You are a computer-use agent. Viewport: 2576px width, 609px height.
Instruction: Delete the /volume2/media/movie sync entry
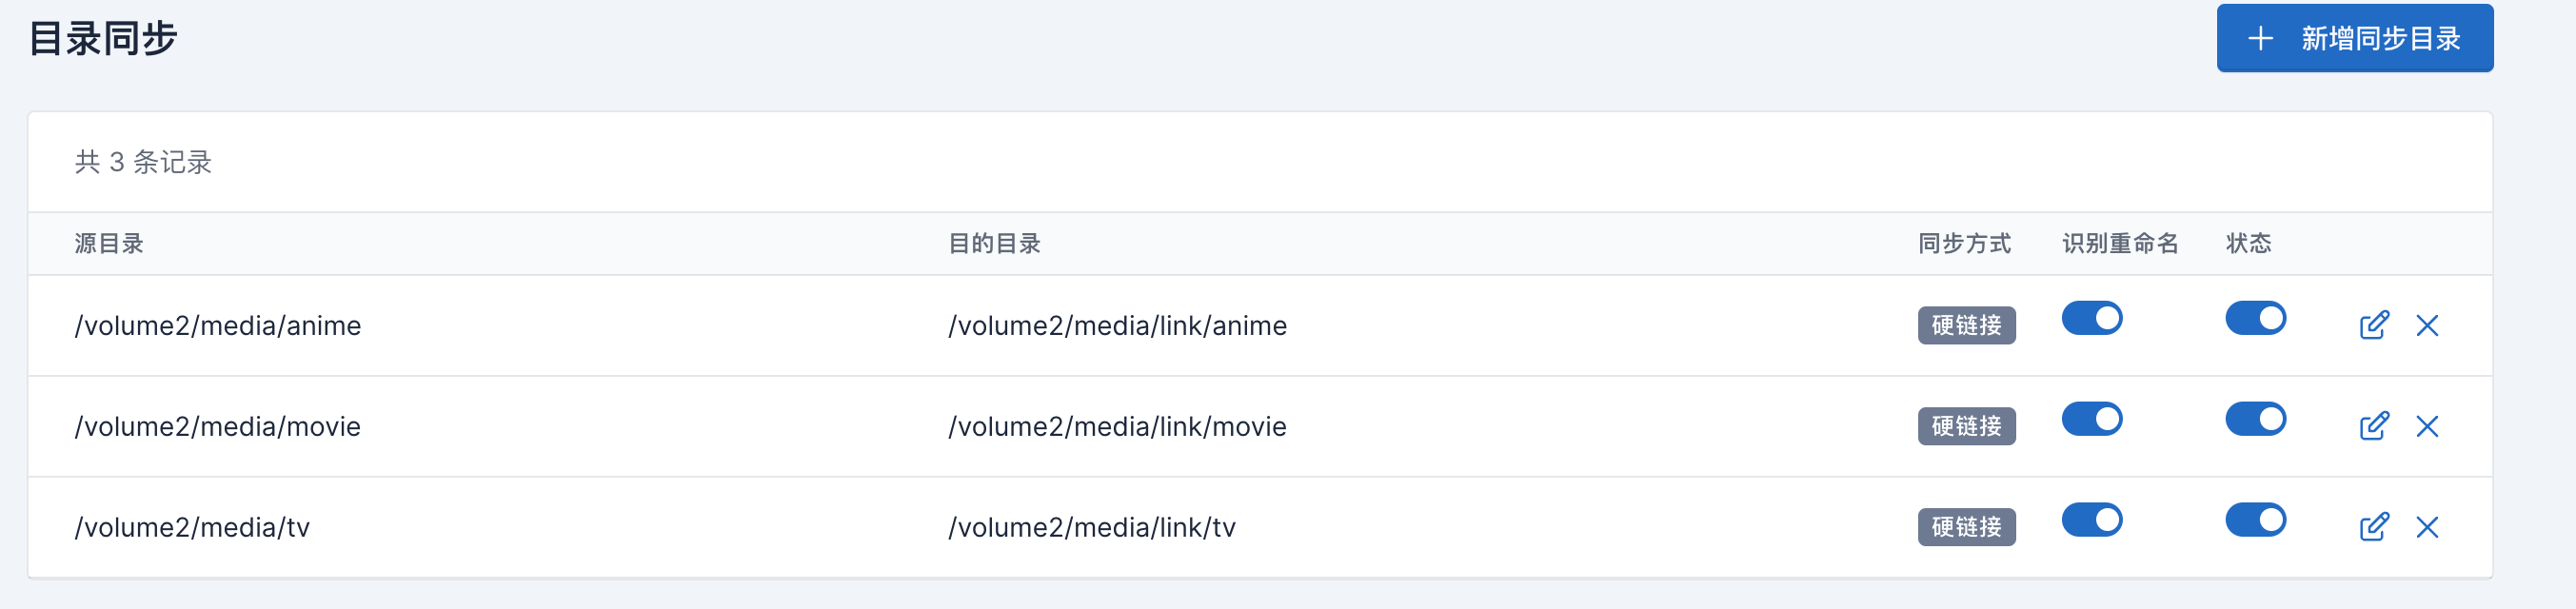click(x=2426, y=426)
